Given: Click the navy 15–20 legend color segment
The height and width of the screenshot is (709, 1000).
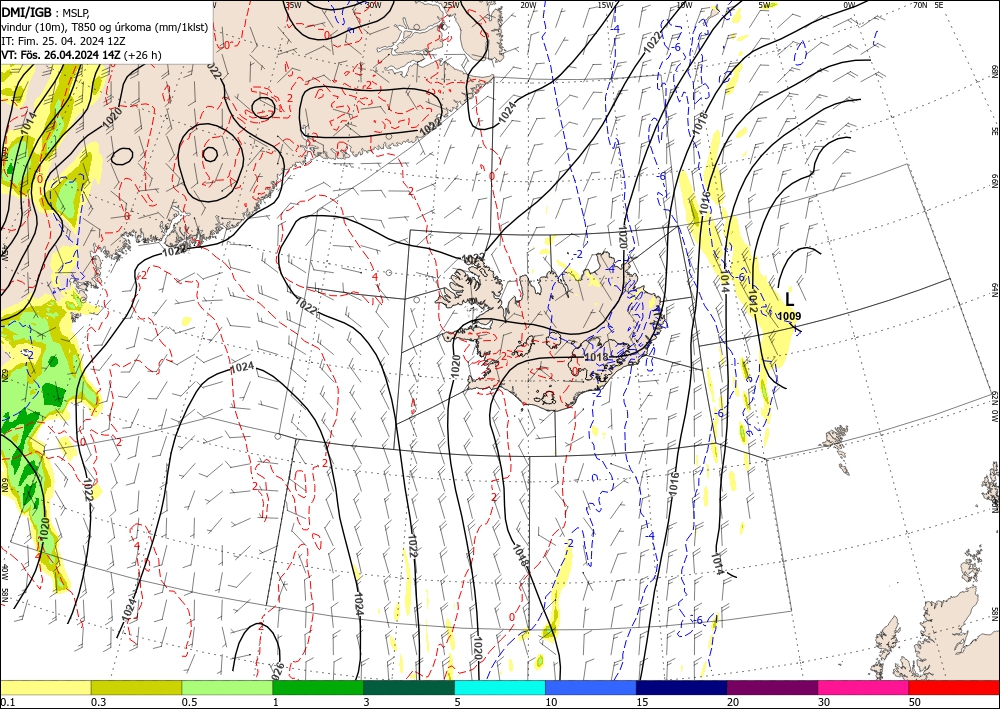Looking at the screenshot, I should (x=682, y=687).
